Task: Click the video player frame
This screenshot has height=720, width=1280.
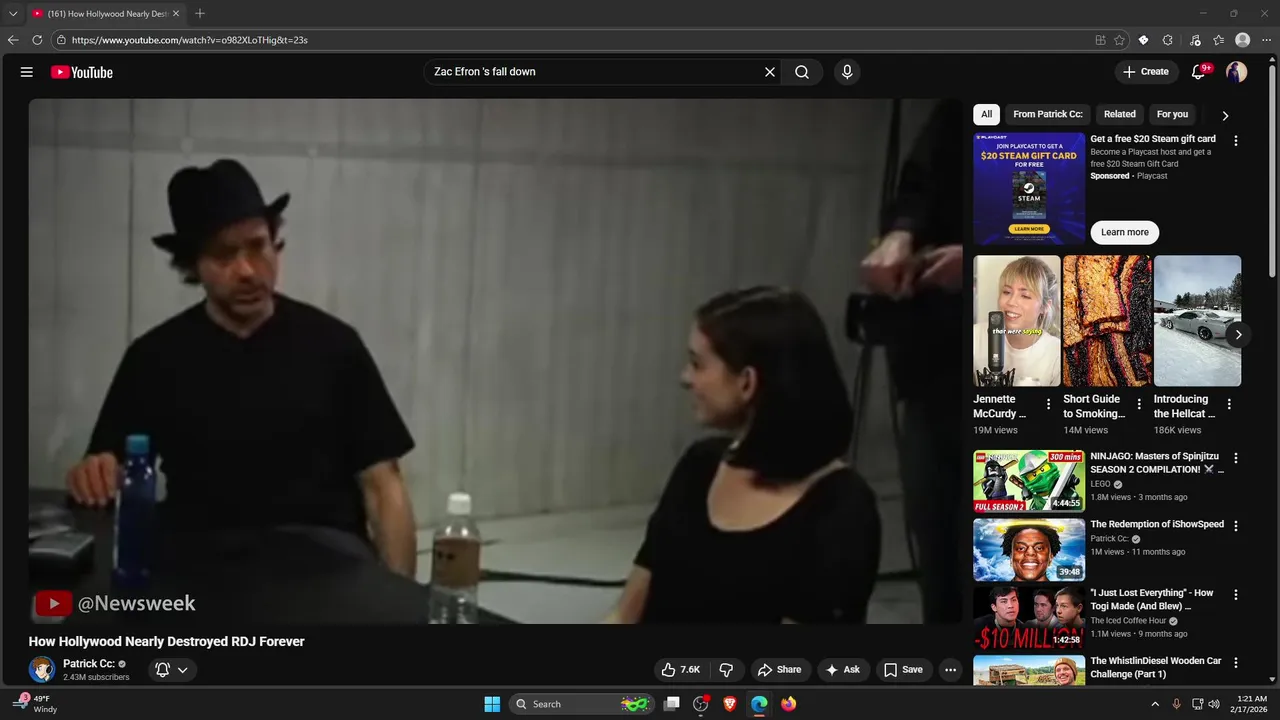Action: (495, 361)
